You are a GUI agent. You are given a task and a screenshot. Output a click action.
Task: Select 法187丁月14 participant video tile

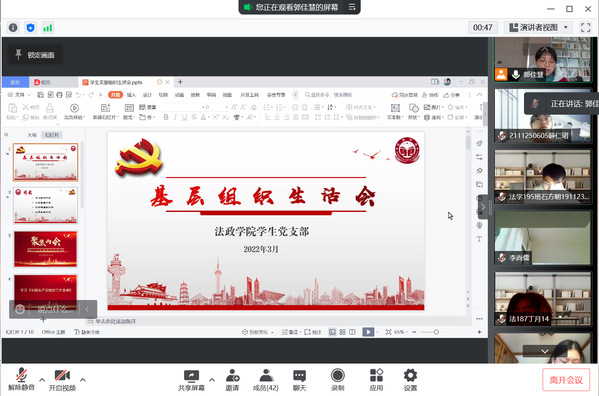pos(542,299)
